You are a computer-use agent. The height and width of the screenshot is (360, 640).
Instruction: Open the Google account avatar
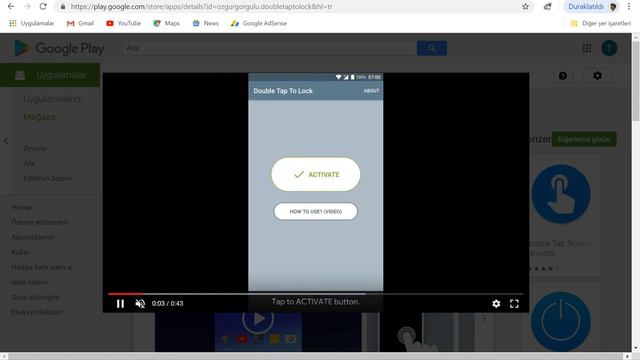[609, 48]
